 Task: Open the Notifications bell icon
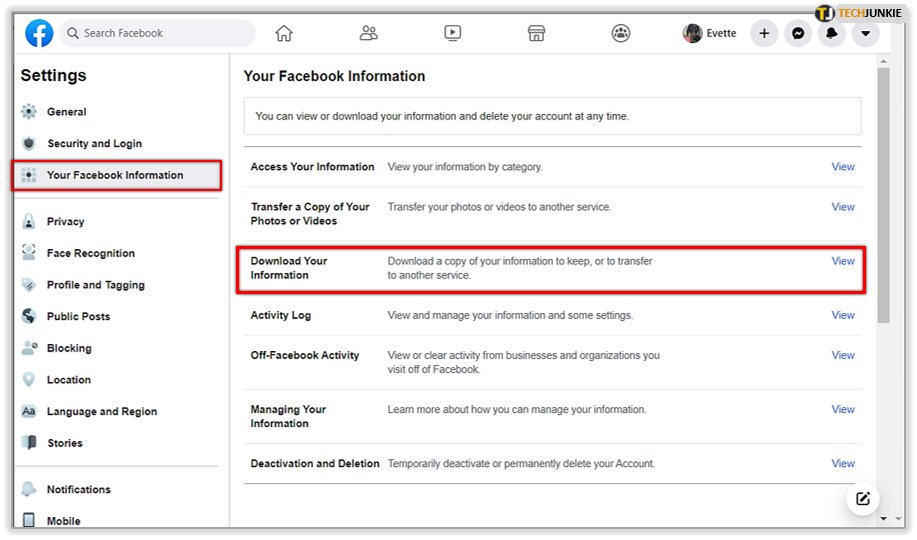point(832,33)
